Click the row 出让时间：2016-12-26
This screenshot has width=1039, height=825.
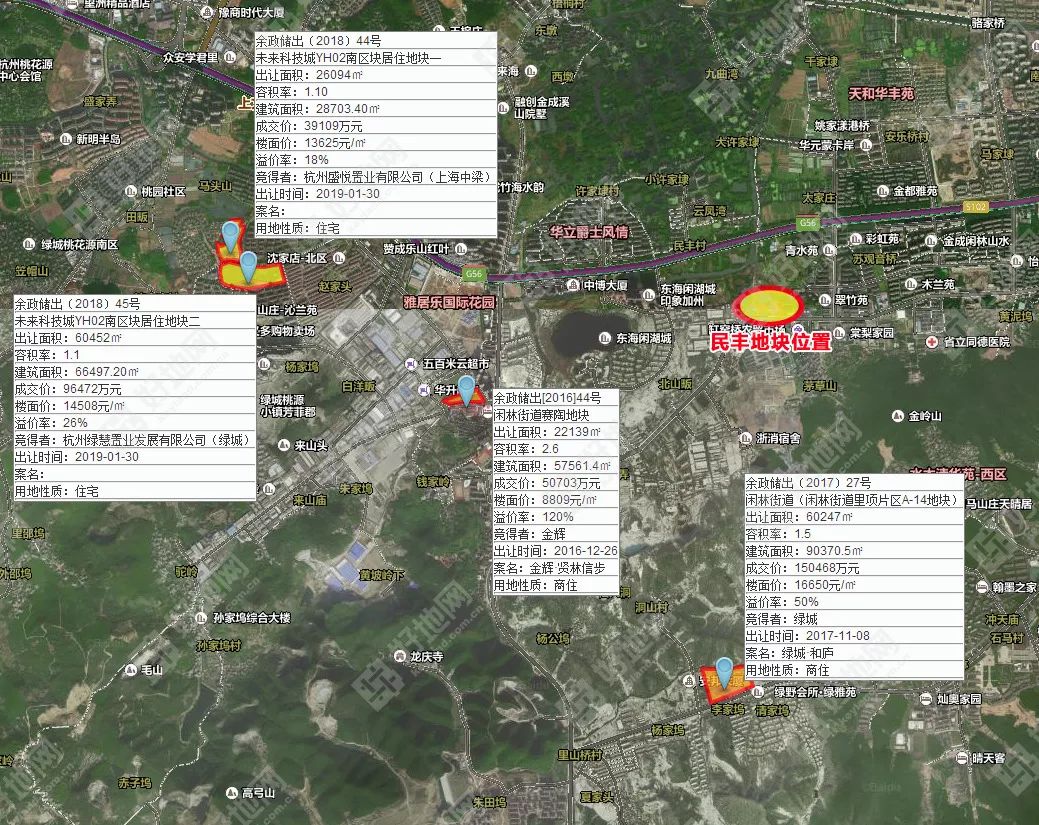point(556,551)
